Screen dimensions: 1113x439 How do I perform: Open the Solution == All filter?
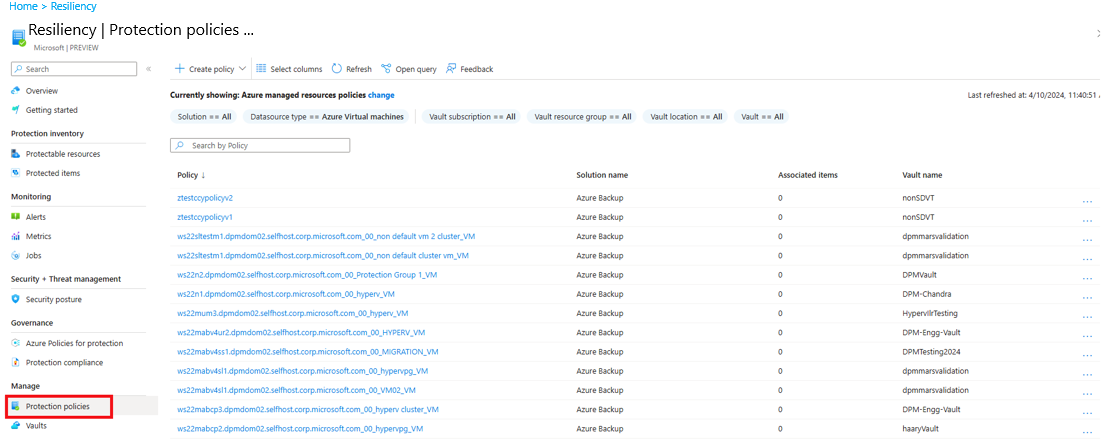tap(204, 116)
